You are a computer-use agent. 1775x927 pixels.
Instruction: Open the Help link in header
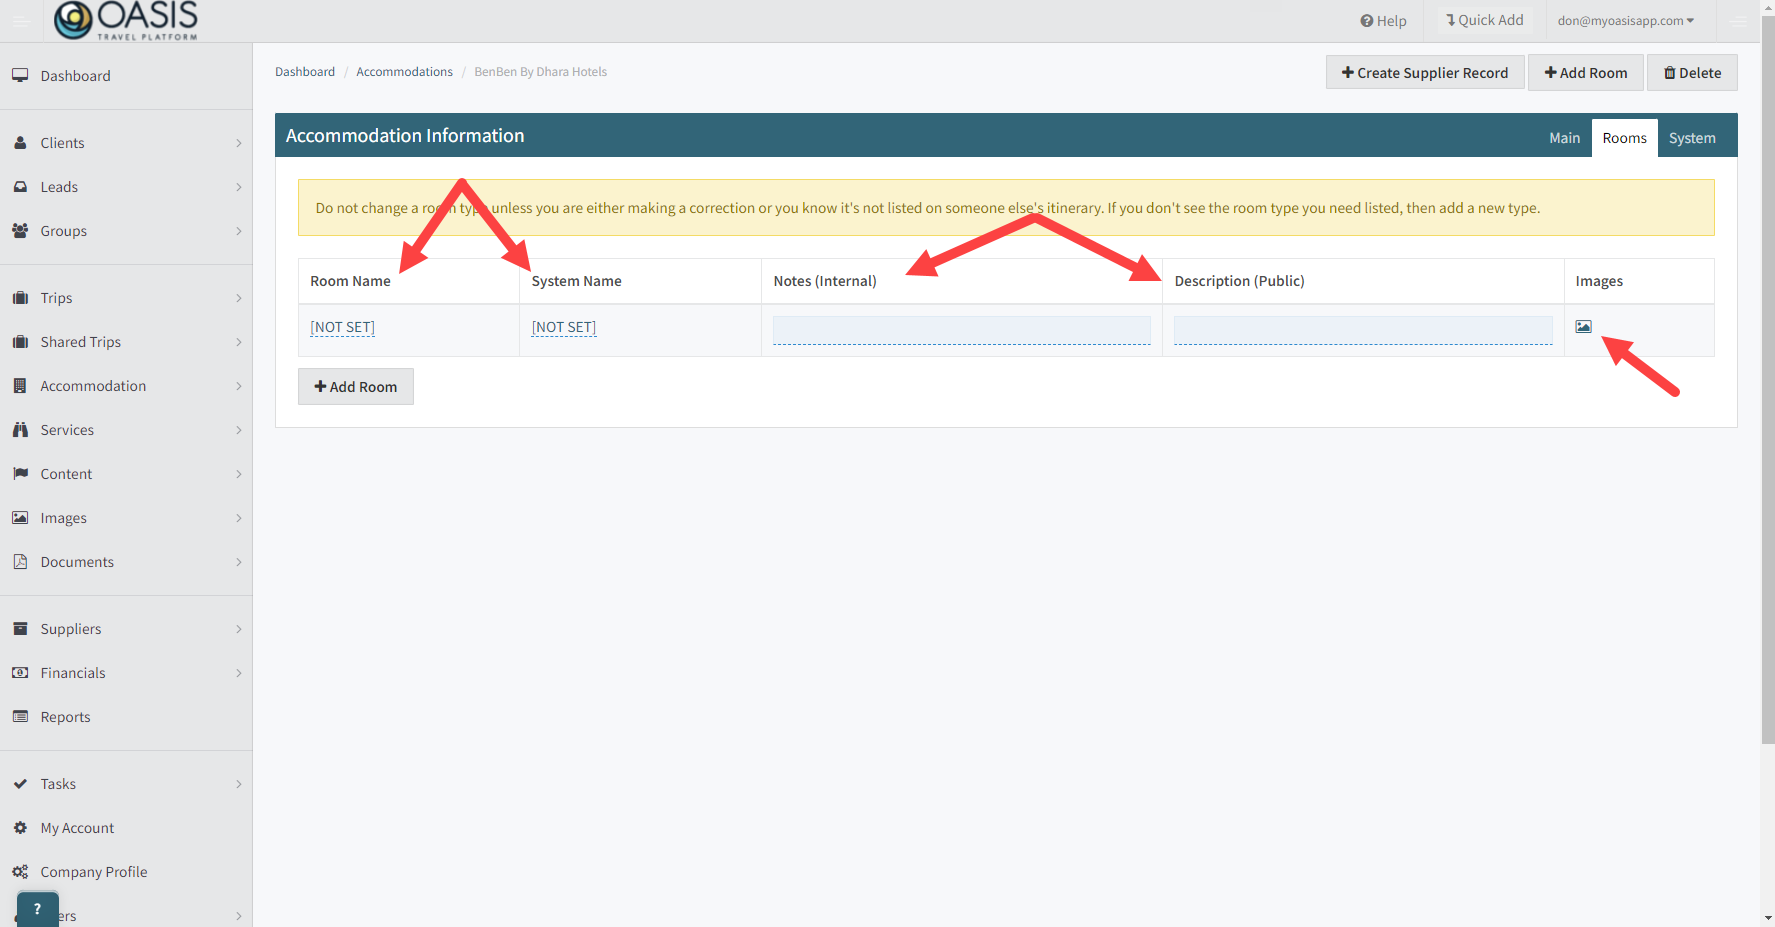[x=1383, y=21]
